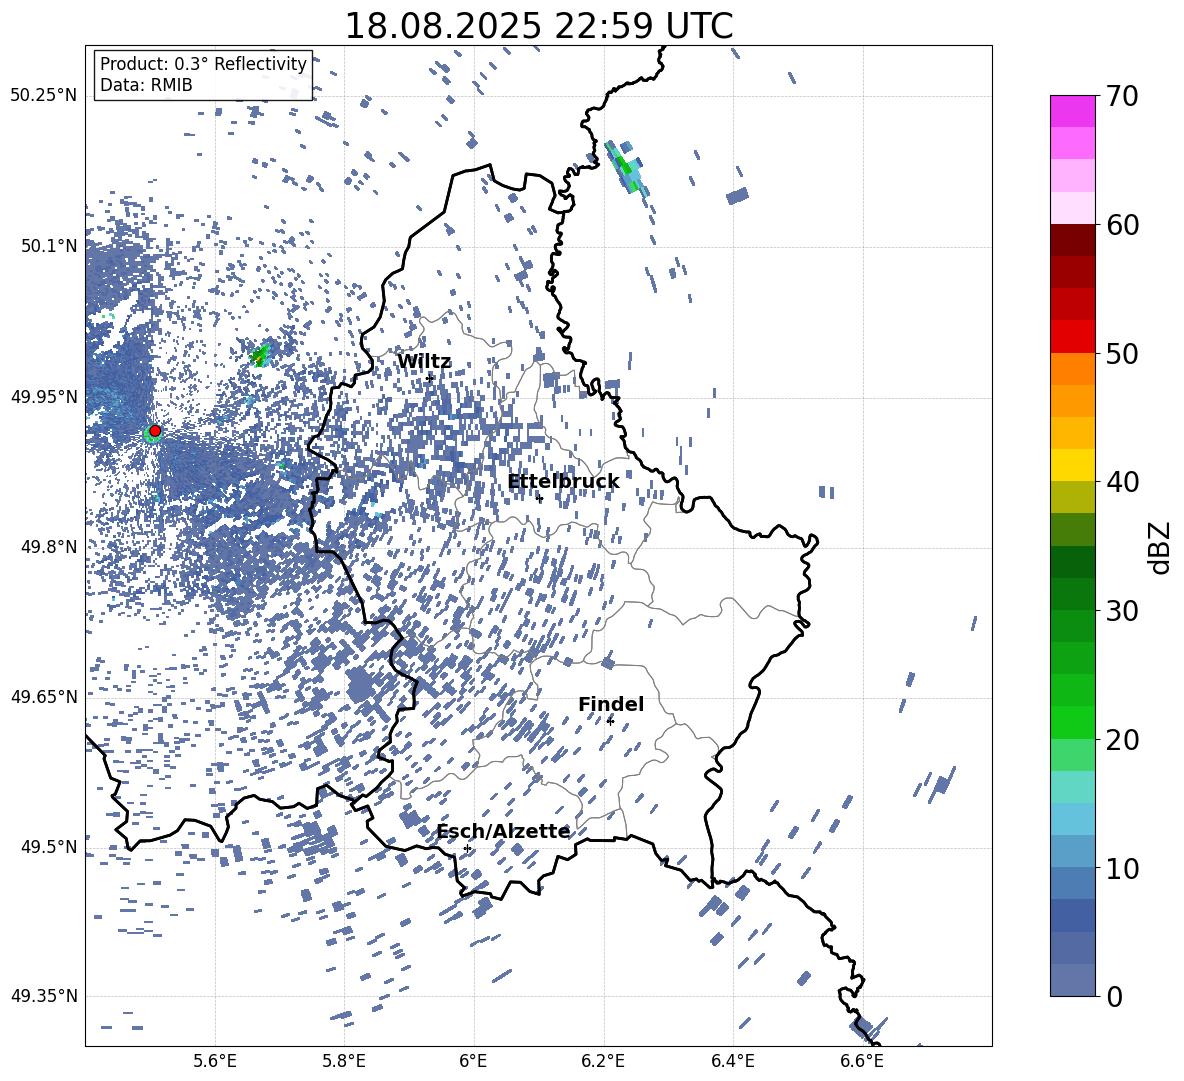1184x1081 pixels.
Task: Pick the slate blue swatch above 0
Action: point(1072,980)
